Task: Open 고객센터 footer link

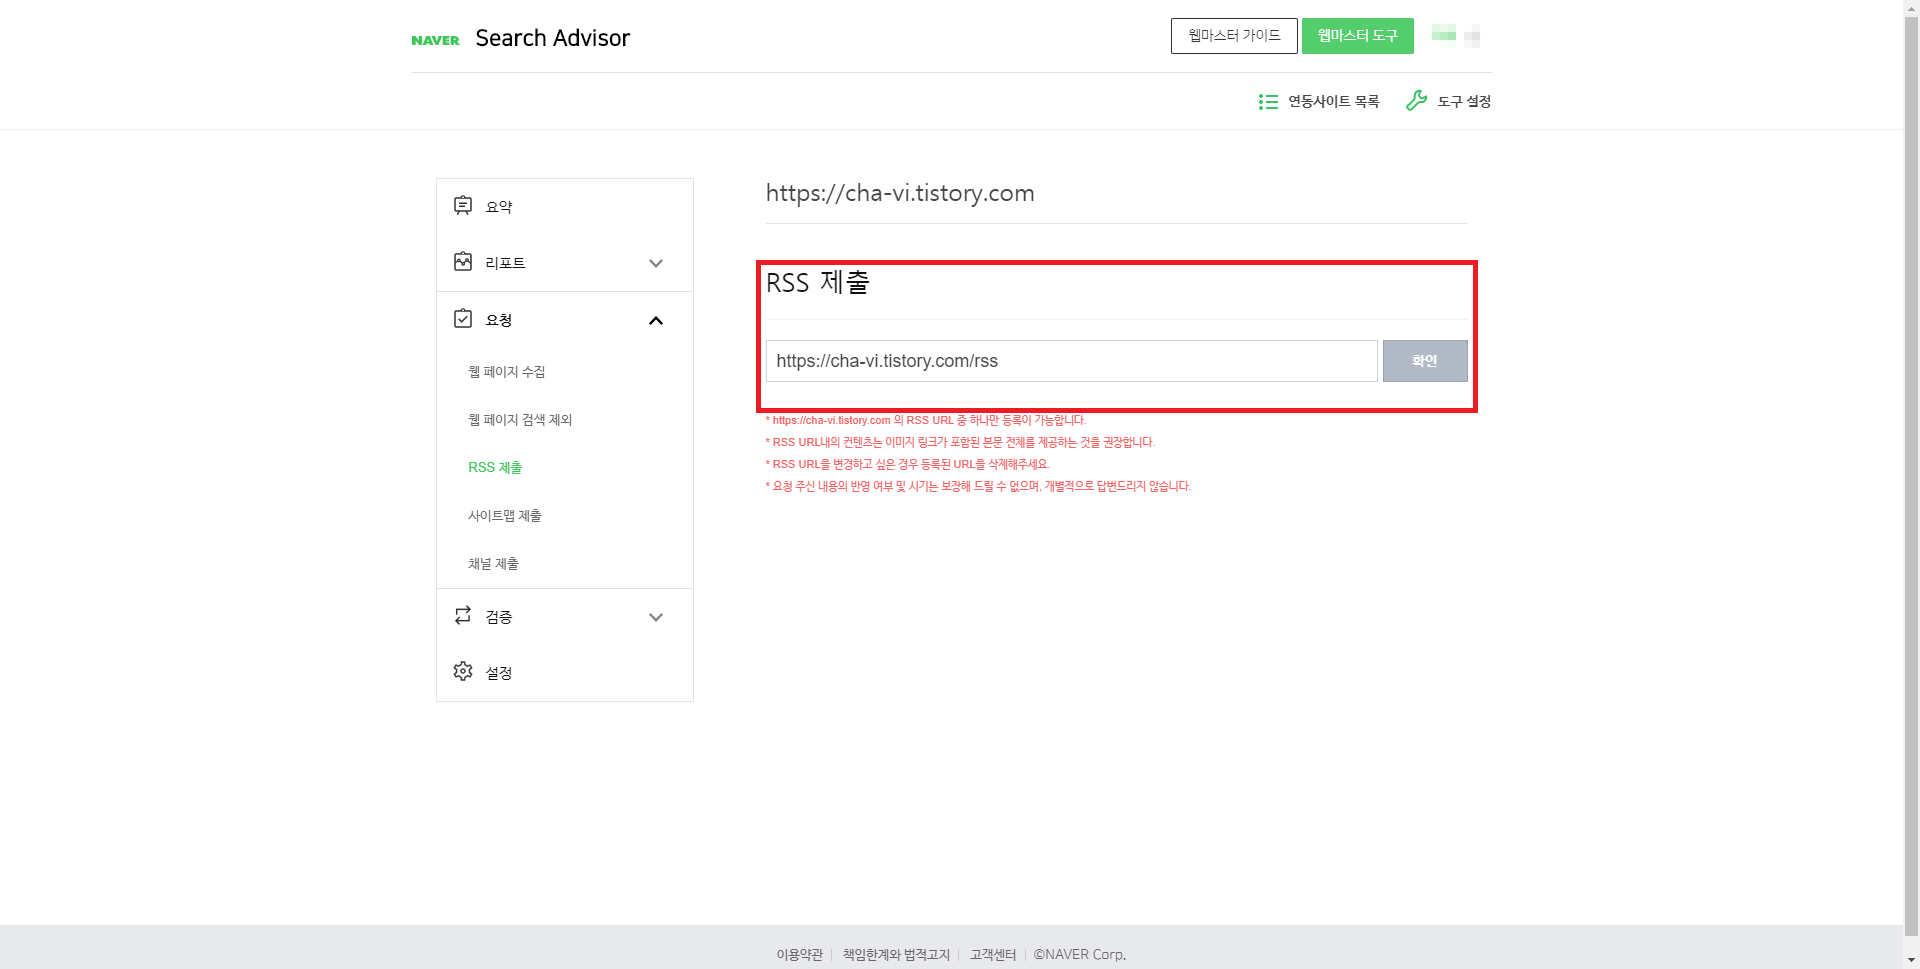Action: point(993,955)
